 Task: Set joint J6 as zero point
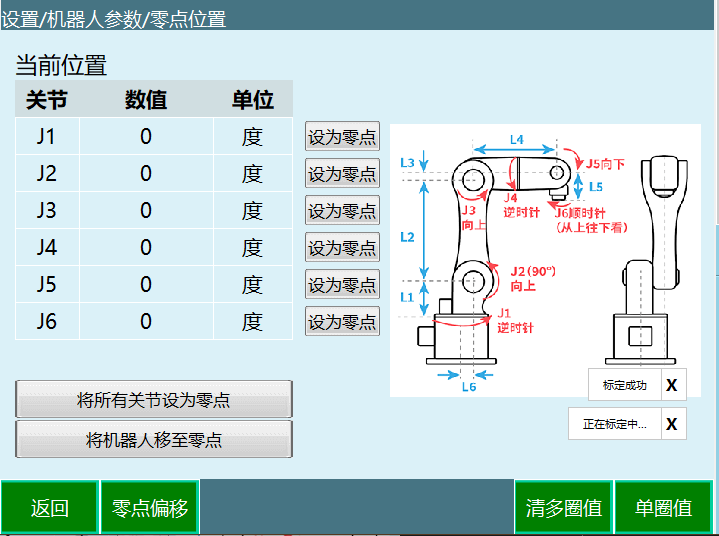pyautogui.click(x=342, y=322)
